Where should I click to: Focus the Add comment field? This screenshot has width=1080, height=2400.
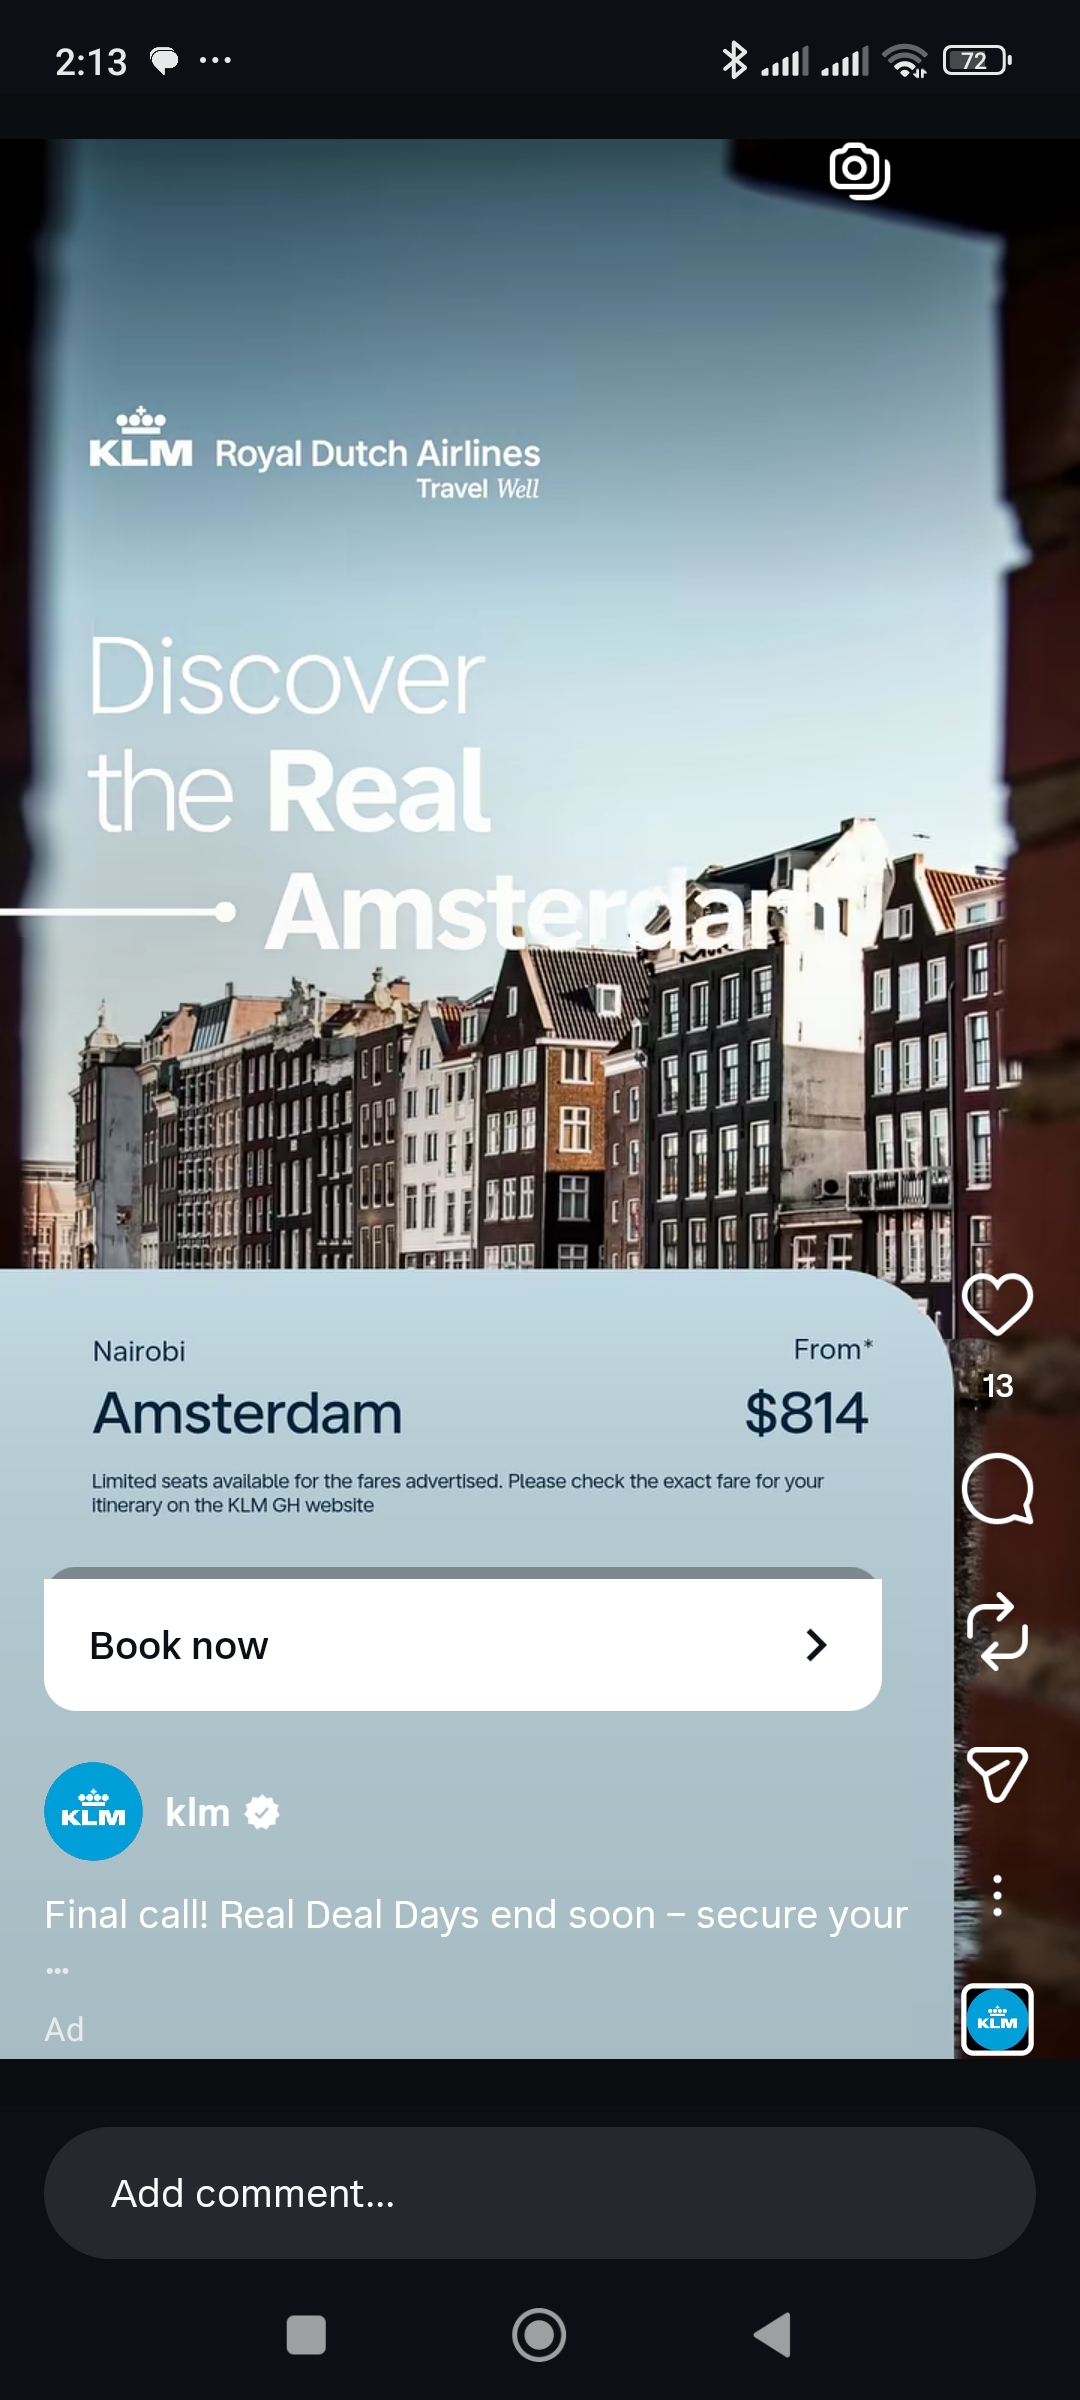tap(539, 2193)
